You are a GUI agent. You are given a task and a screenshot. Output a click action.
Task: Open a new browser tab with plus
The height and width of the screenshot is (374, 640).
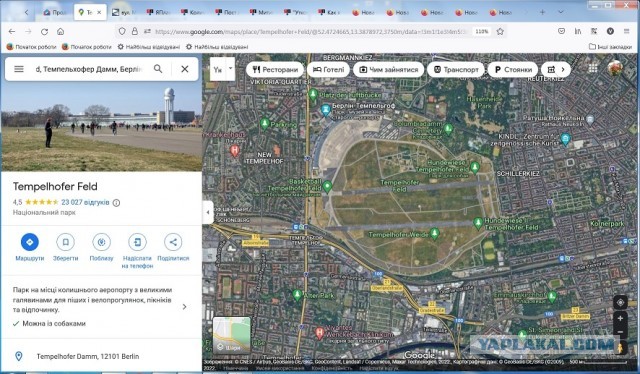542,12
